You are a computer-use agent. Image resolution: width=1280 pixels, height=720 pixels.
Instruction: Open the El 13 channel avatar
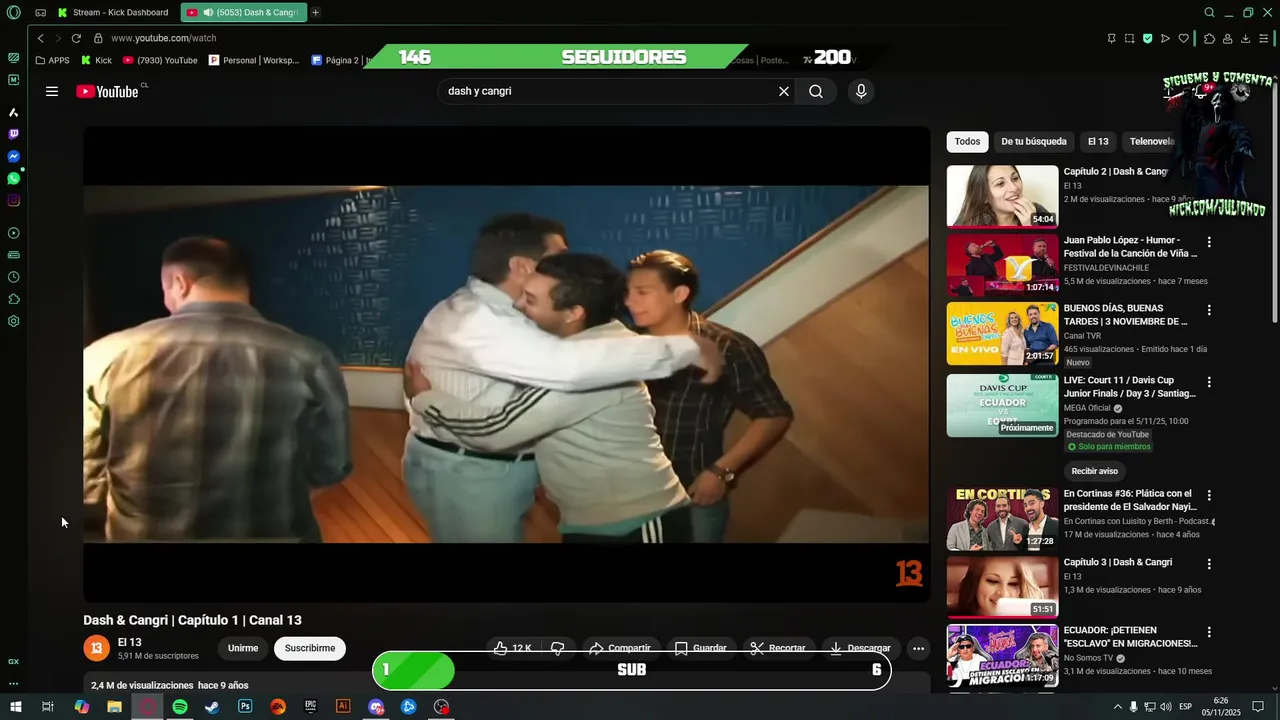pos(96,648)
